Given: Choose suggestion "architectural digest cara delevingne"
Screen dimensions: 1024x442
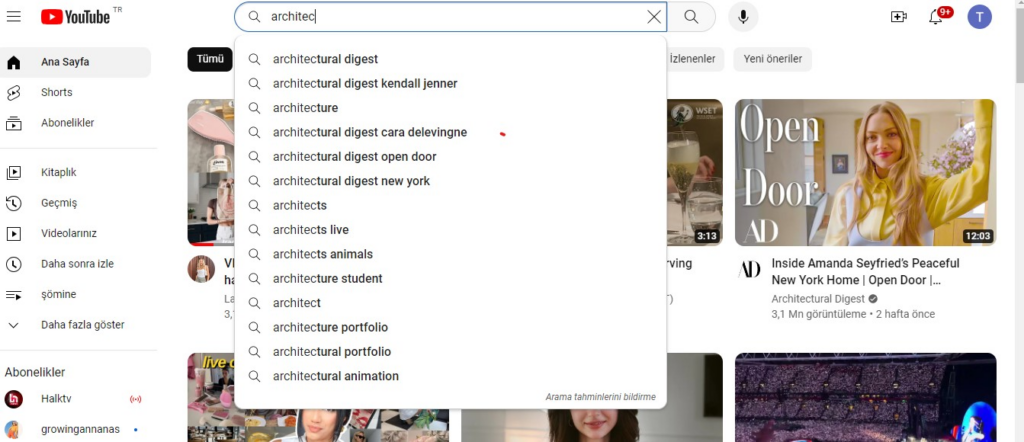Looking at the screenshot, I should [x=451, y=133].
